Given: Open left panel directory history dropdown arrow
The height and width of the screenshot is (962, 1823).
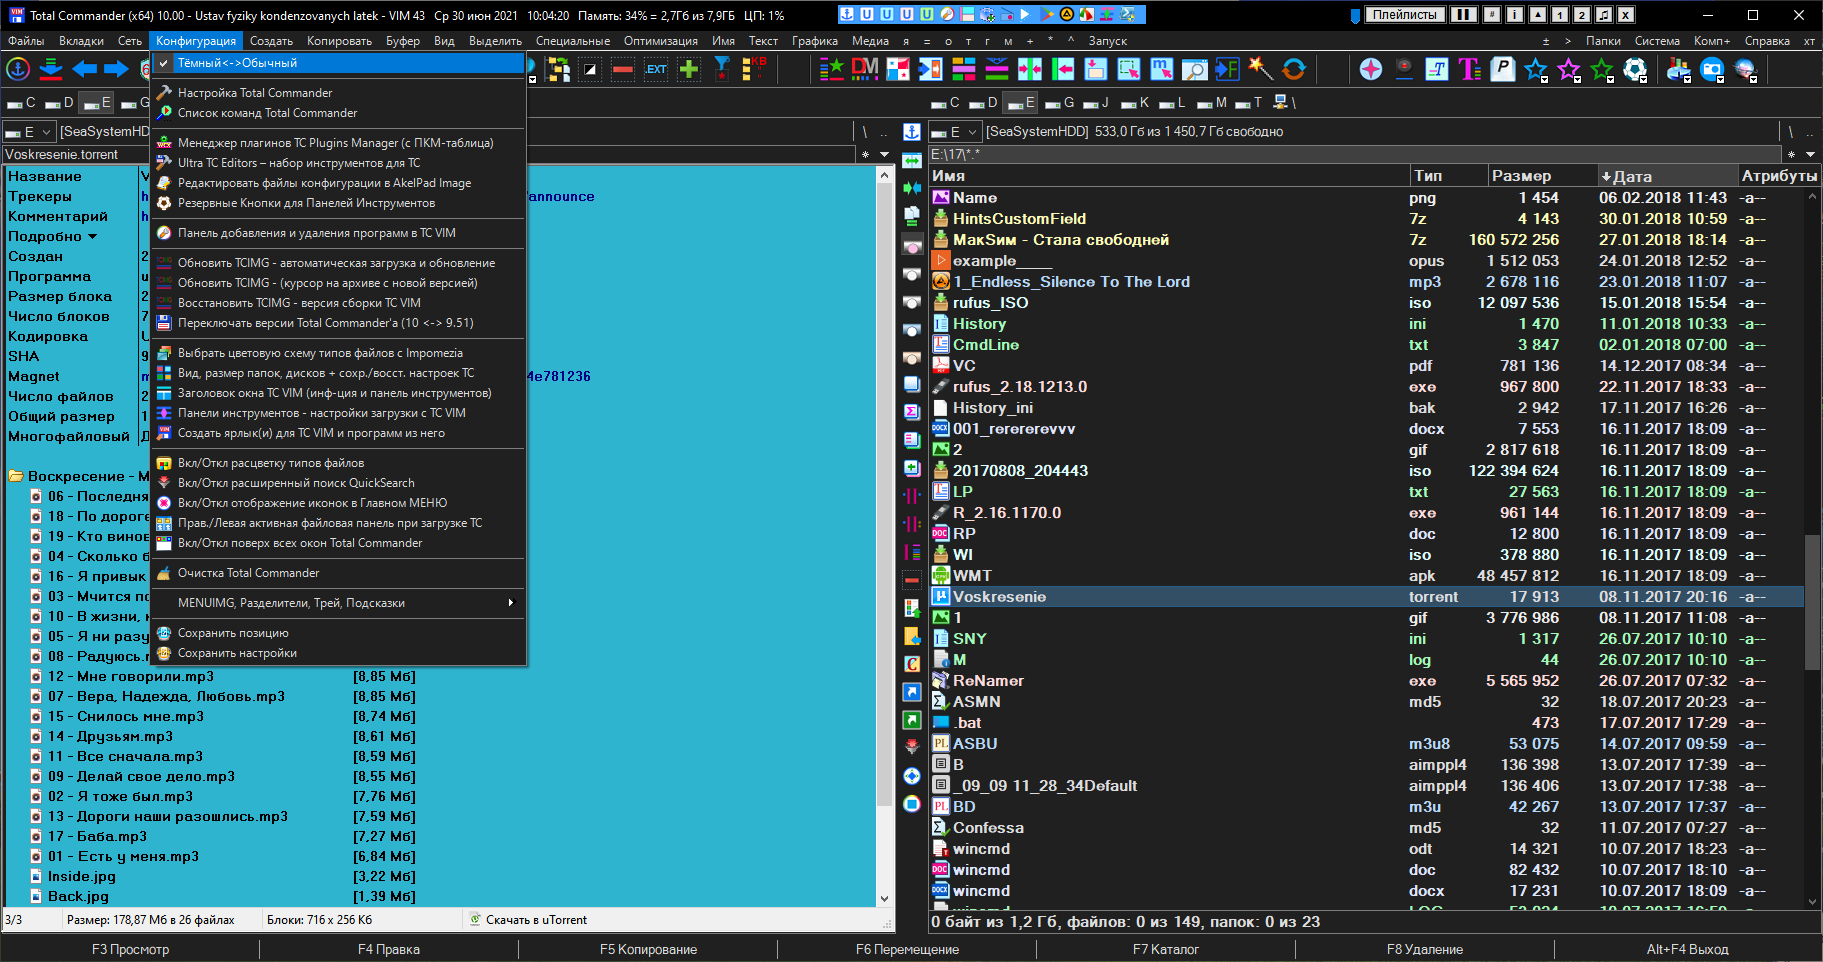Looking at the screenshot, I should click(x=884, y=154).
